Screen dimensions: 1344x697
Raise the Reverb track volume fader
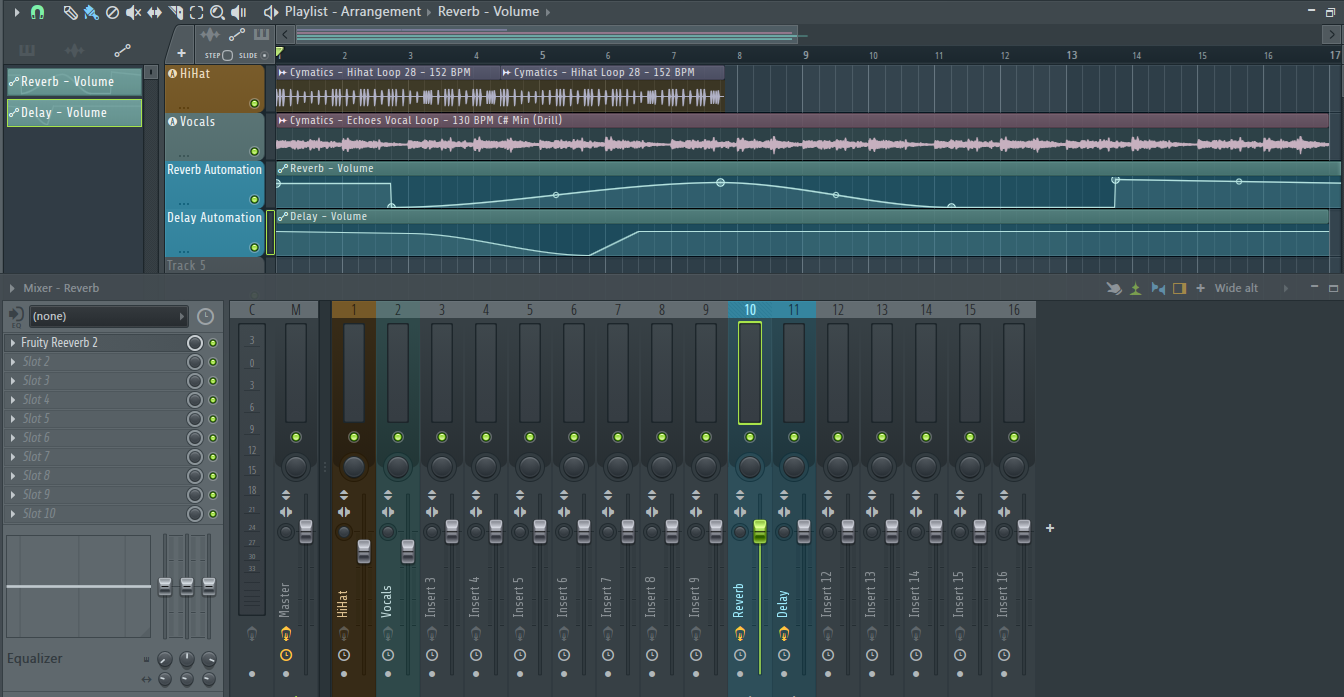point(761,531)
